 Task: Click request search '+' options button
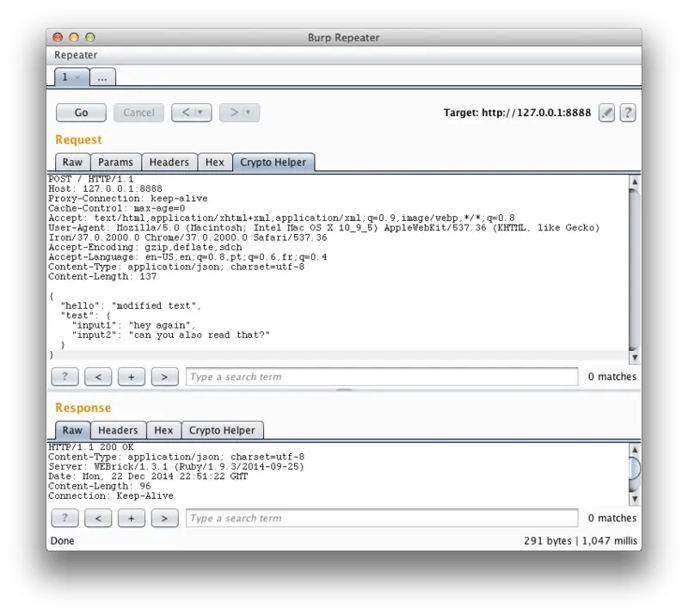(131, 377)
